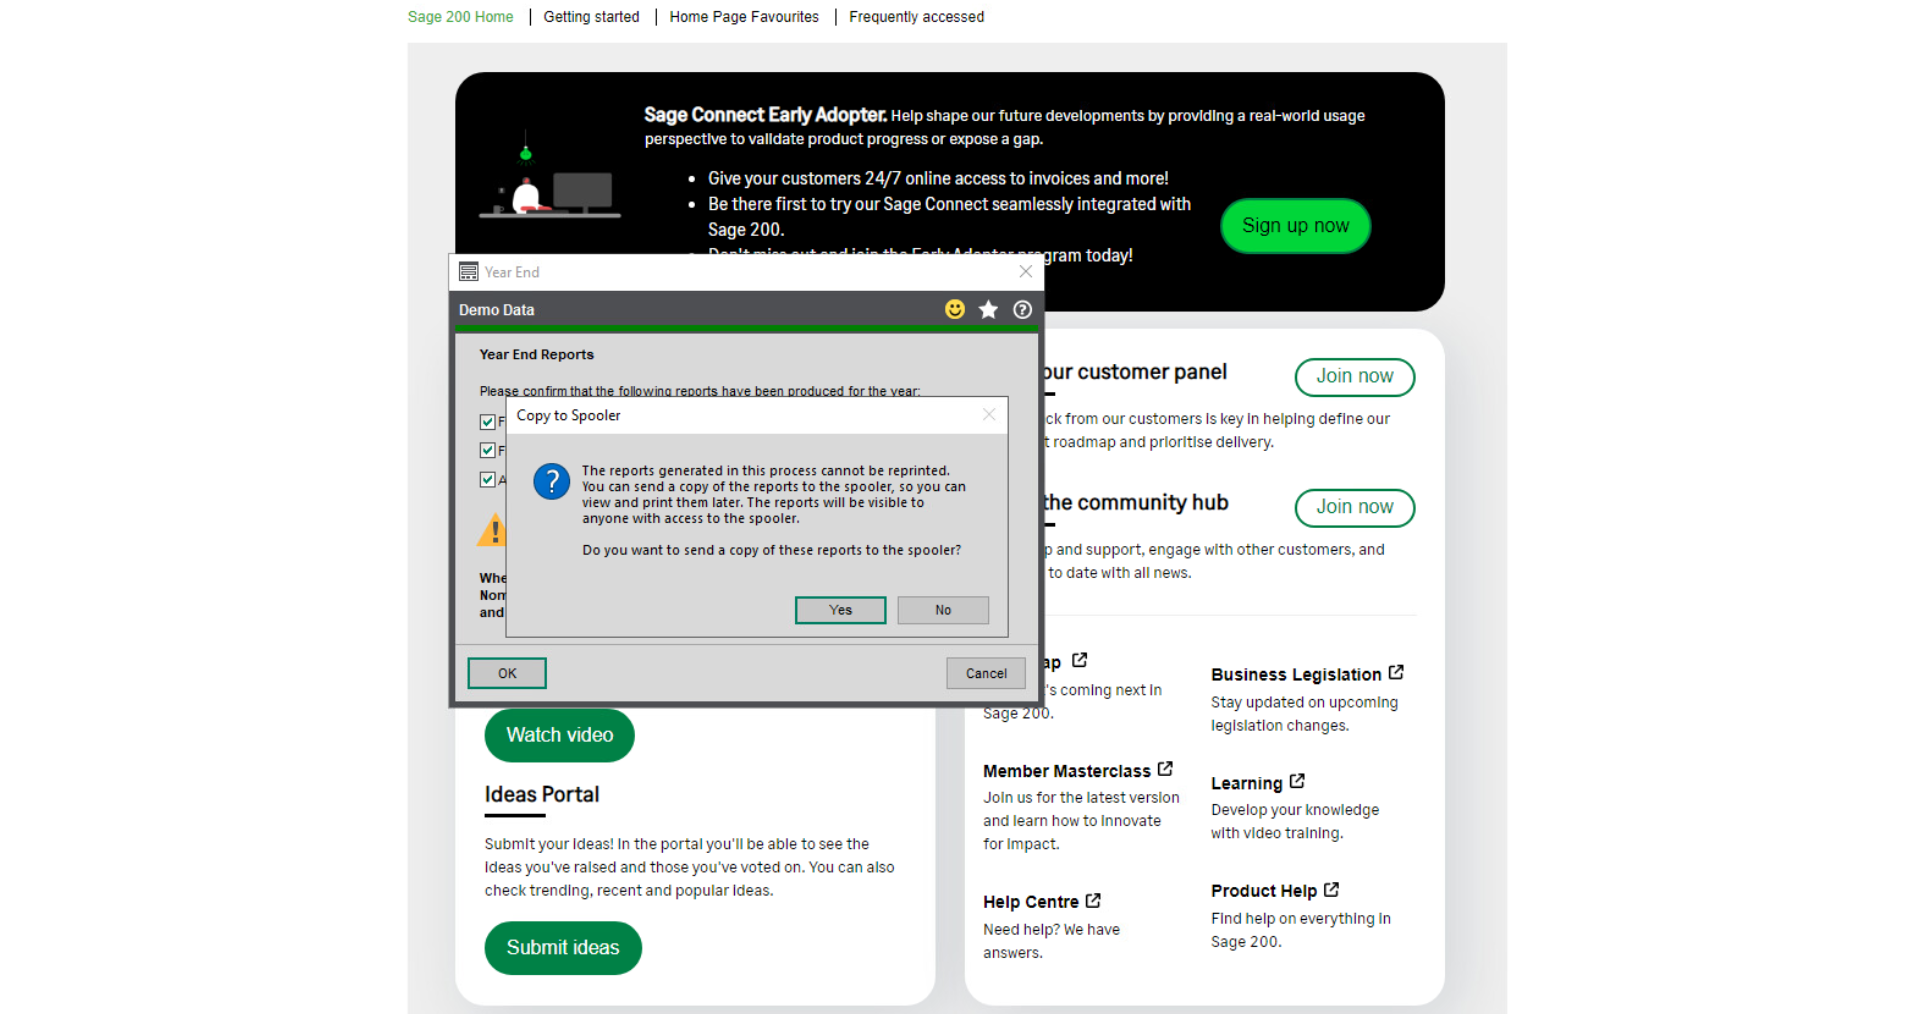Click the external link icon beside Business Legislation
Screen dimensions: 1920x1014
pos(1396,672)
